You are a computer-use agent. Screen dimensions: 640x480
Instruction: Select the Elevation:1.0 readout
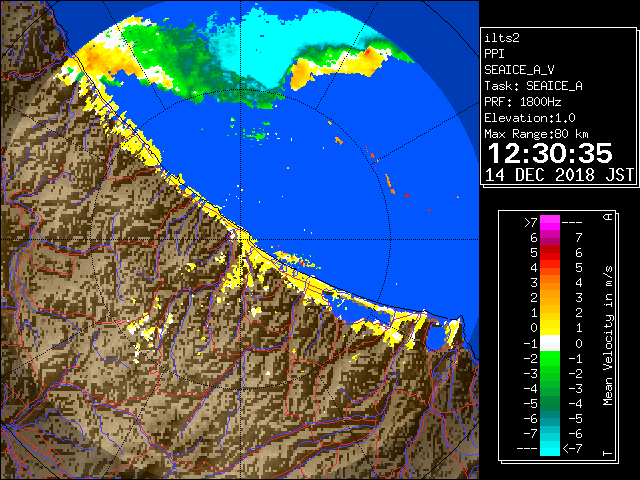[530, 118]
